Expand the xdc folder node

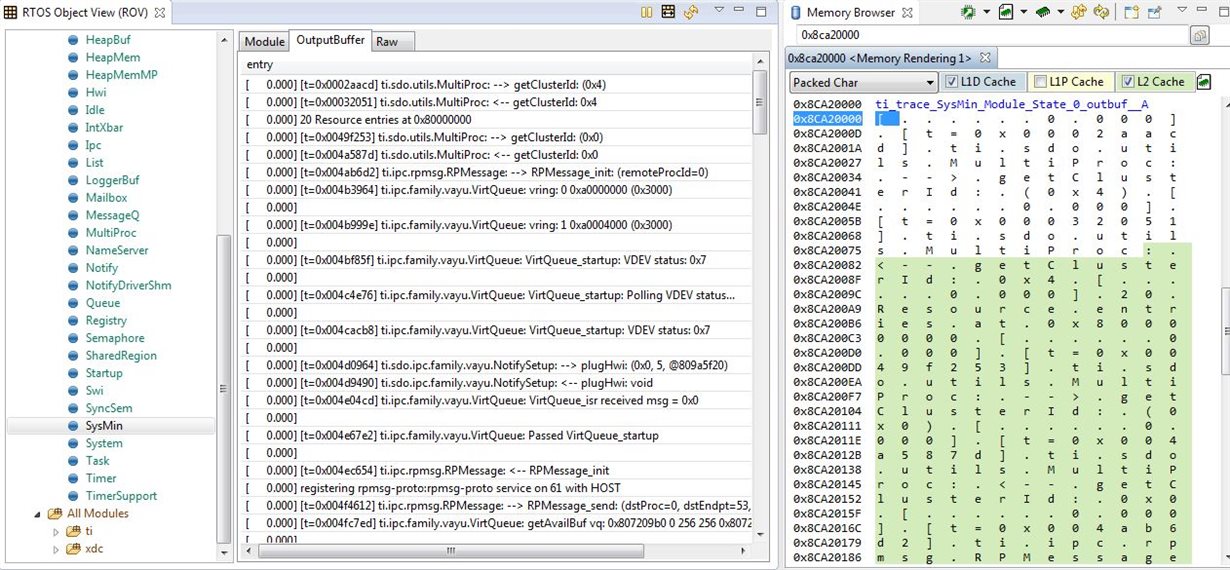56,548
